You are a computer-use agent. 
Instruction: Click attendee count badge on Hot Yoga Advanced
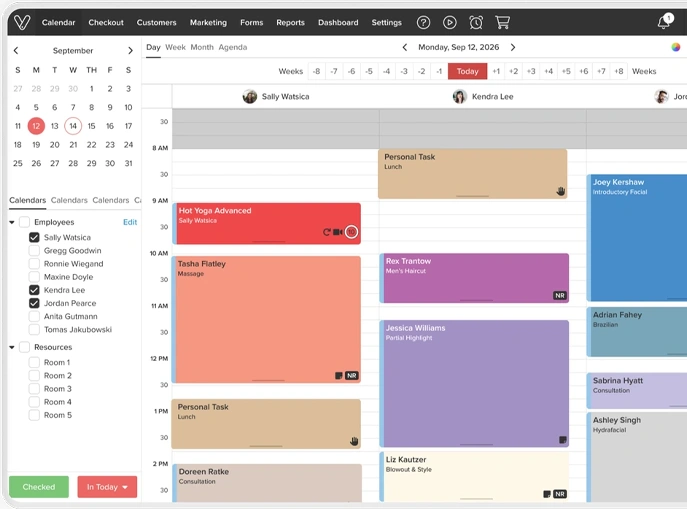coord(351,232)
